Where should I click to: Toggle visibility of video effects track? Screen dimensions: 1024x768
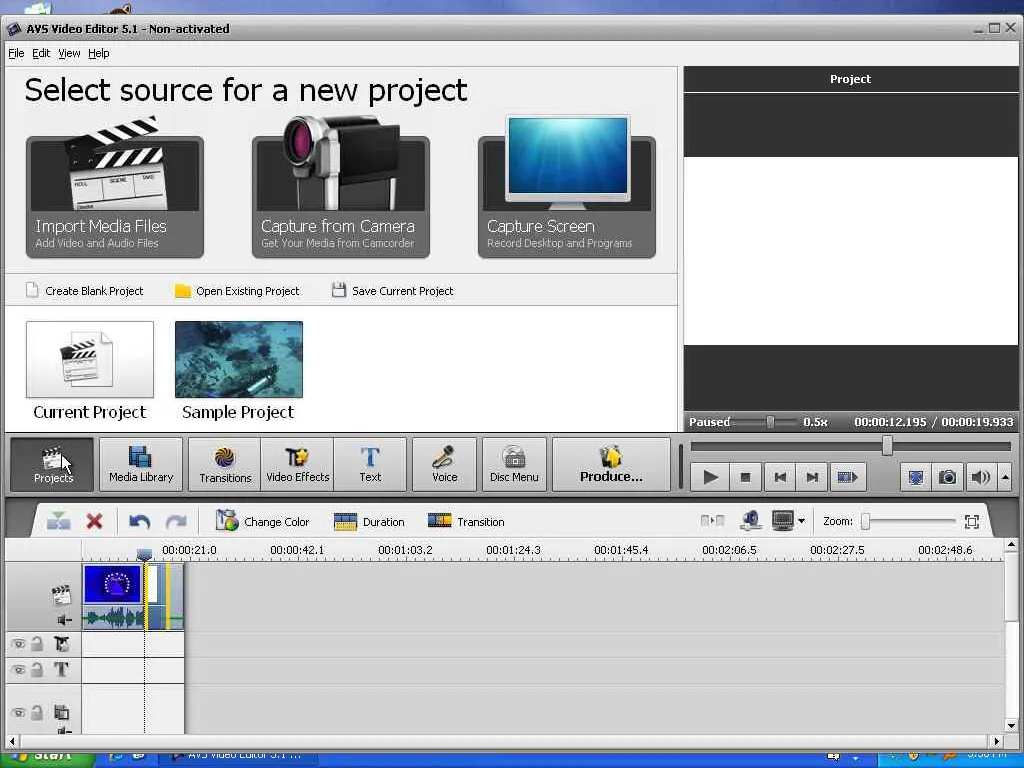coord(18,645)
